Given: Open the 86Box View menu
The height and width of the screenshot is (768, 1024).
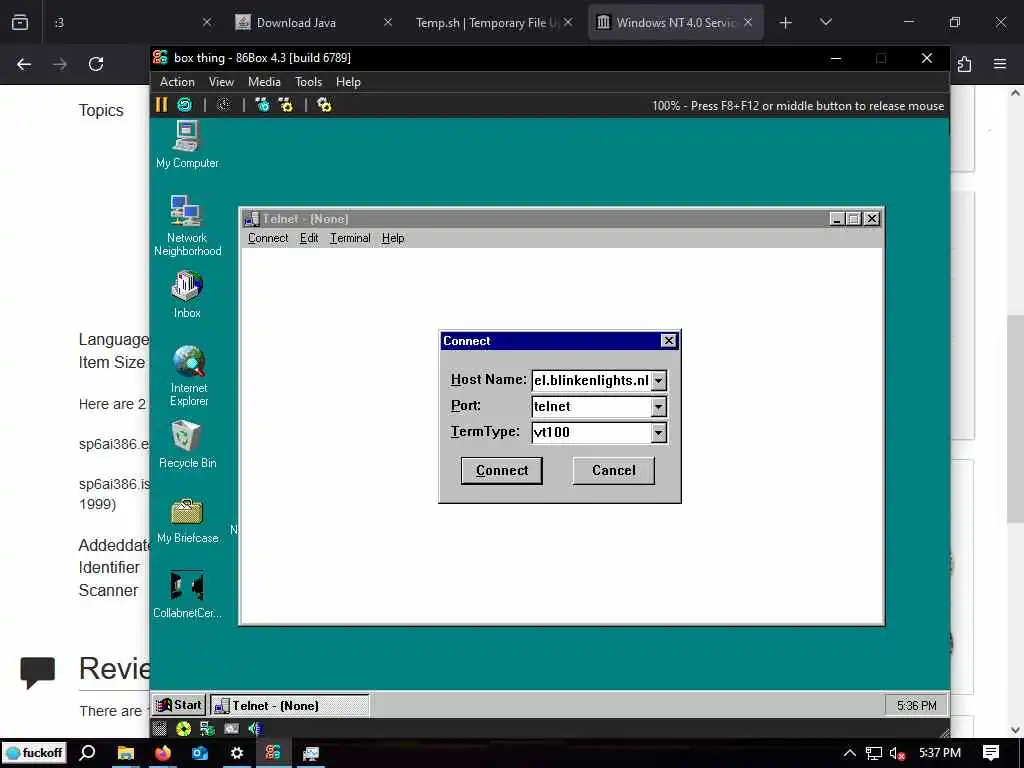Looking at the screenshot, I should (221, 82).
